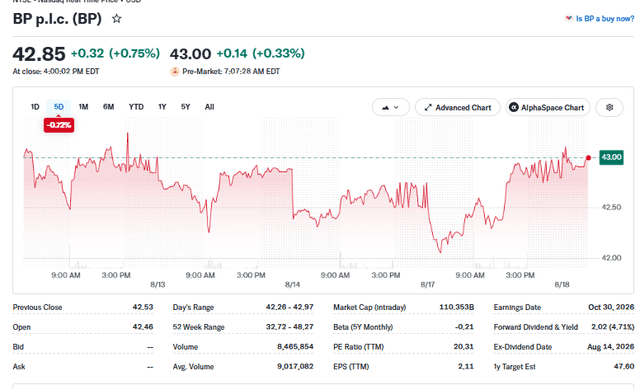Click the 52 Week Range label
The image size is (640, 389).
(198, 327)
